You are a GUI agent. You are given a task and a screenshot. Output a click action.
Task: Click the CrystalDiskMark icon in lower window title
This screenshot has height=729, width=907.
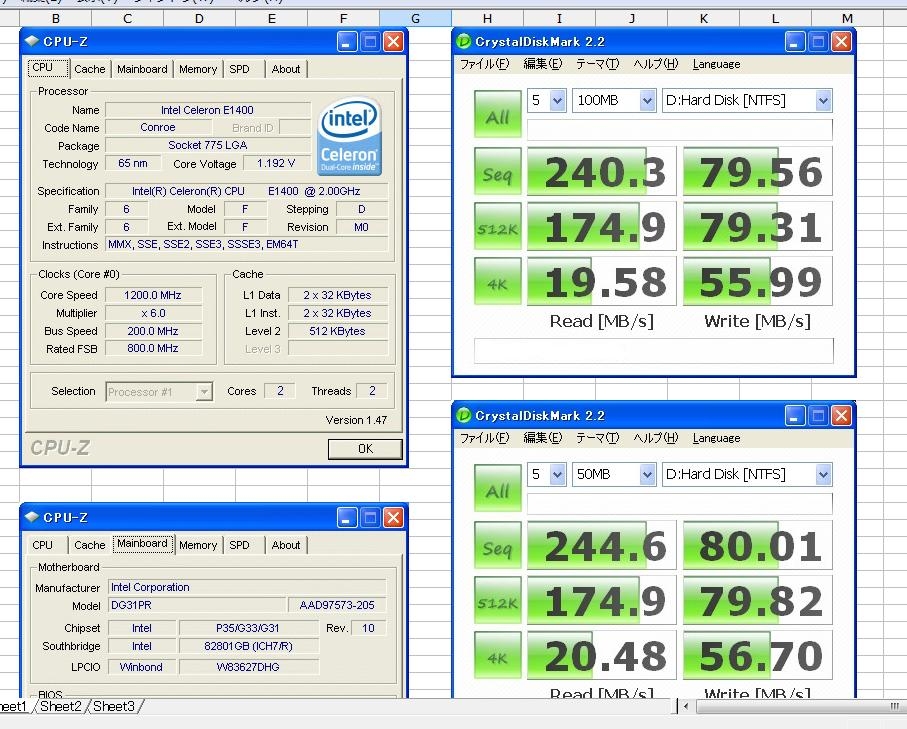(x=464, y=416)
